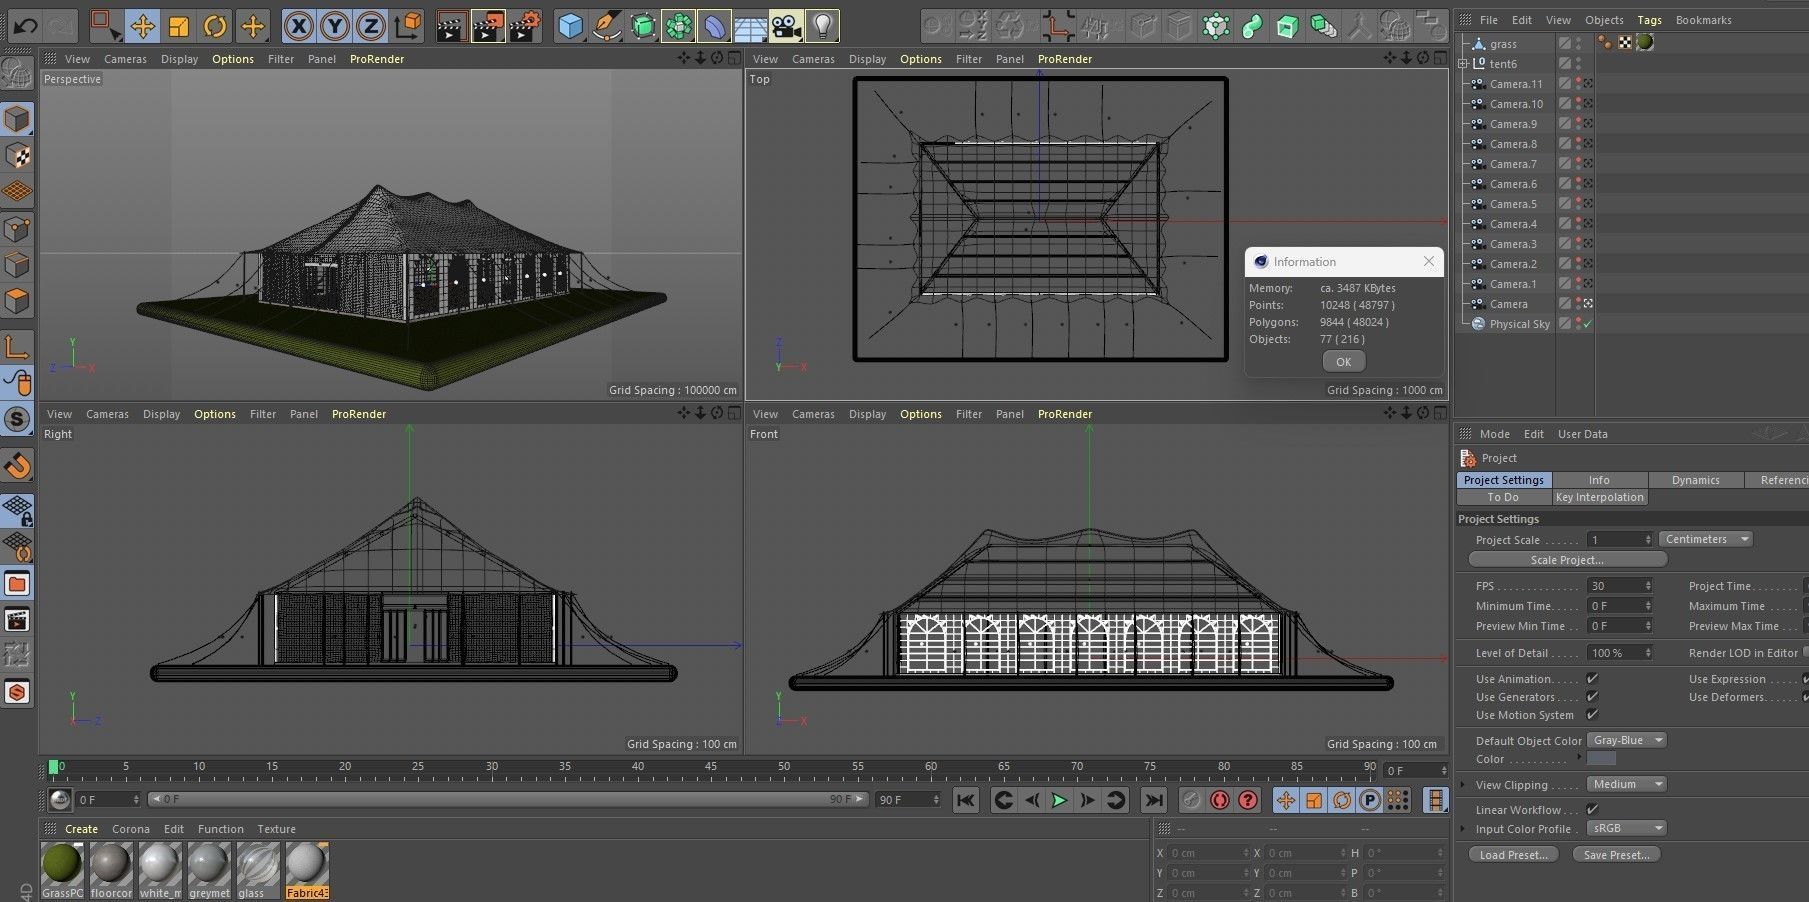This screenshot has width=1809, height=902.
Task: Select the Live Selection tool
Action: click(105, 25)
